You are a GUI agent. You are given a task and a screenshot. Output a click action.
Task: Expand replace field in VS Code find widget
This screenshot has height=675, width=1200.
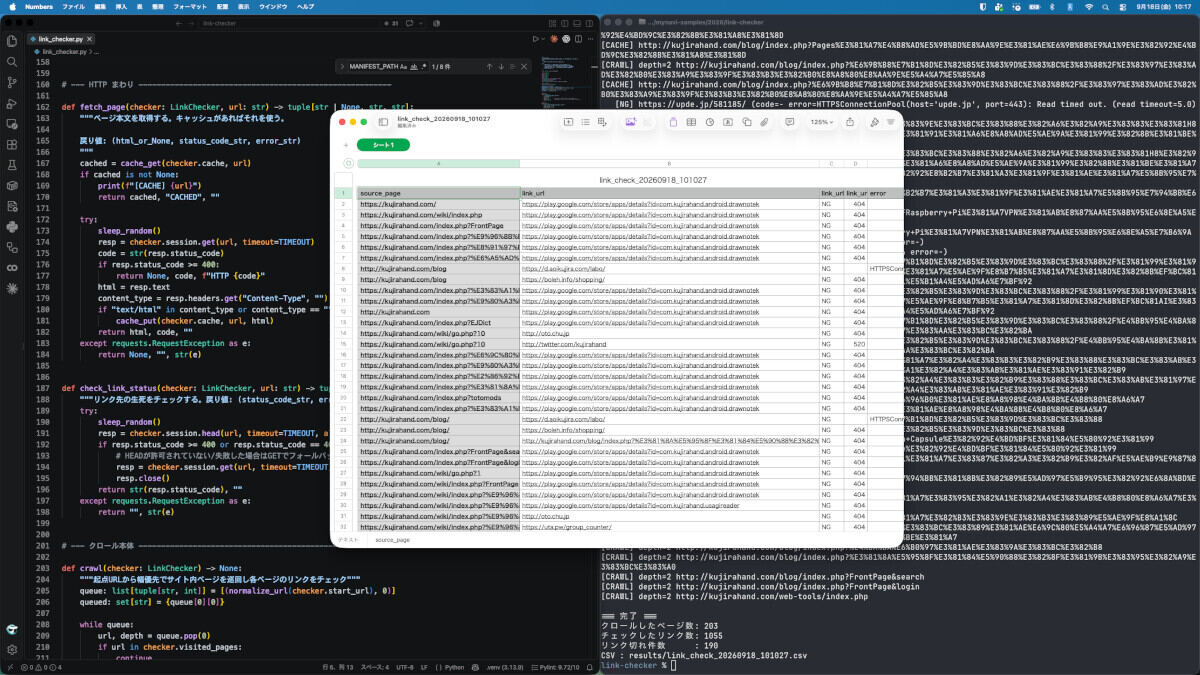coord(342,66)
